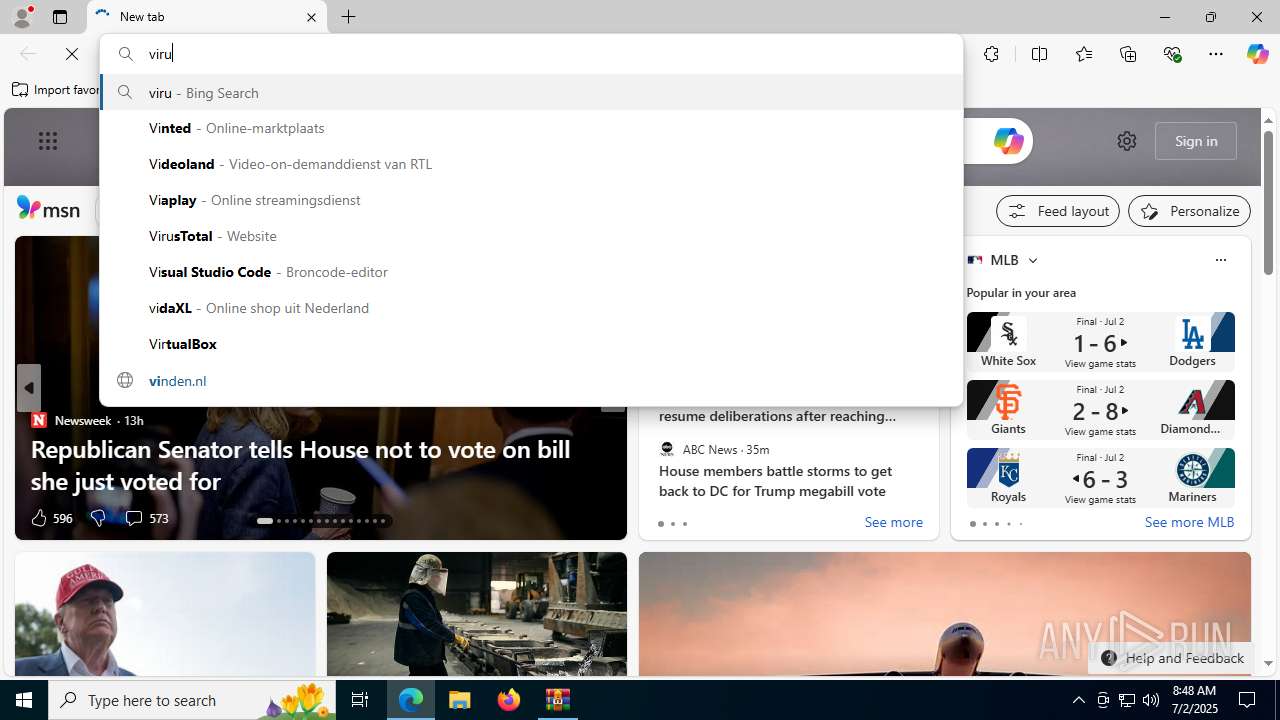The height and width of the screenshot is (720, 1280).
Task: Toggle the Split screen icon
Action: (1039, 54)
